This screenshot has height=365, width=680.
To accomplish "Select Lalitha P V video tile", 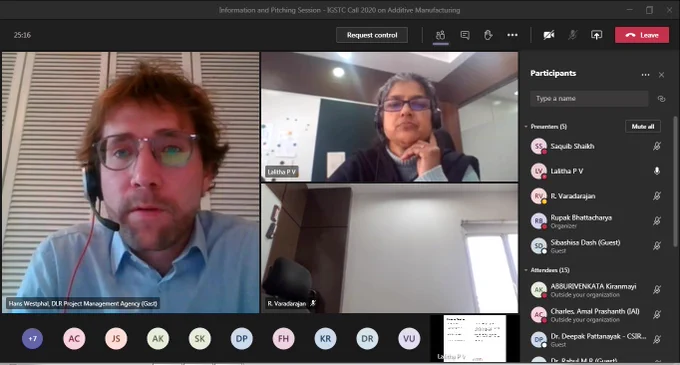I will tap(389, 117).
